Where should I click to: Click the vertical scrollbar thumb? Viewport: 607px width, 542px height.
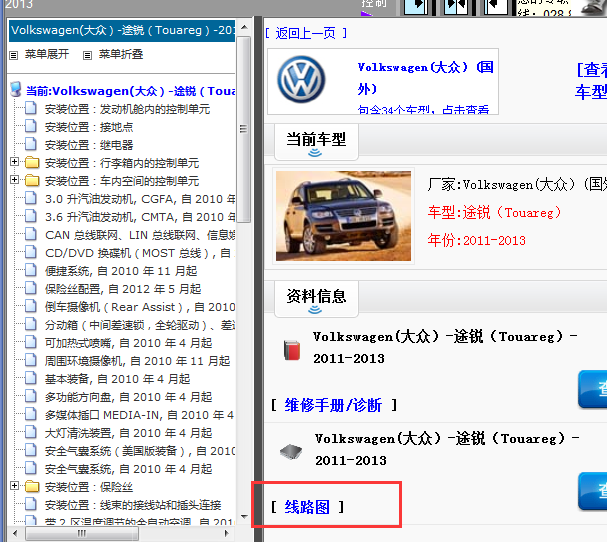(244, 129)
